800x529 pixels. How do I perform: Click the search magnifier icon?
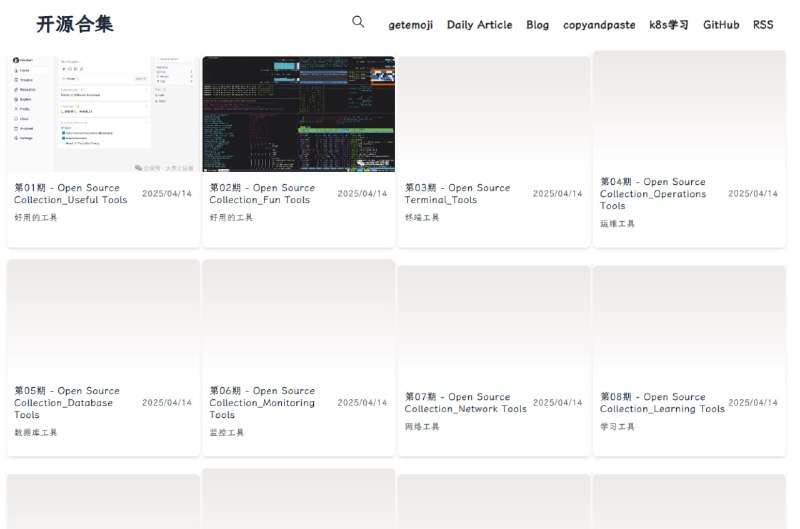(358, 22)
